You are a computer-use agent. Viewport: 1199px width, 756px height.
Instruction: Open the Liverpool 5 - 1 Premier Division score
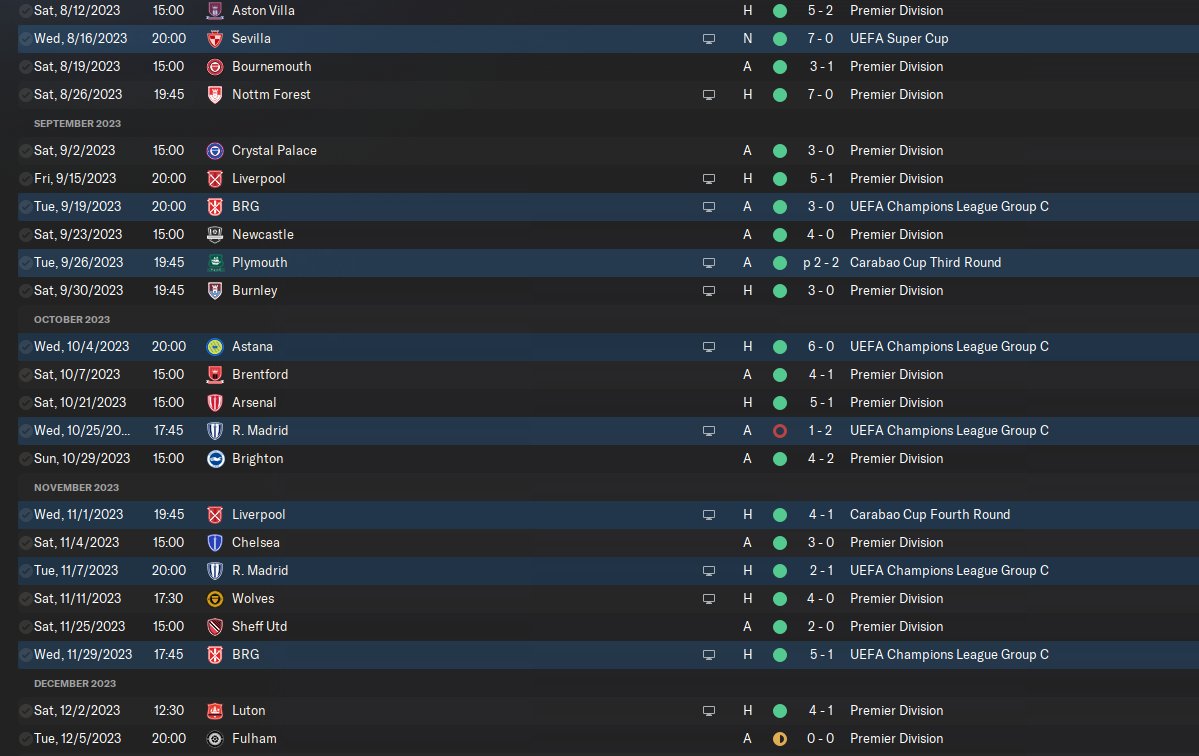[822, 179]
